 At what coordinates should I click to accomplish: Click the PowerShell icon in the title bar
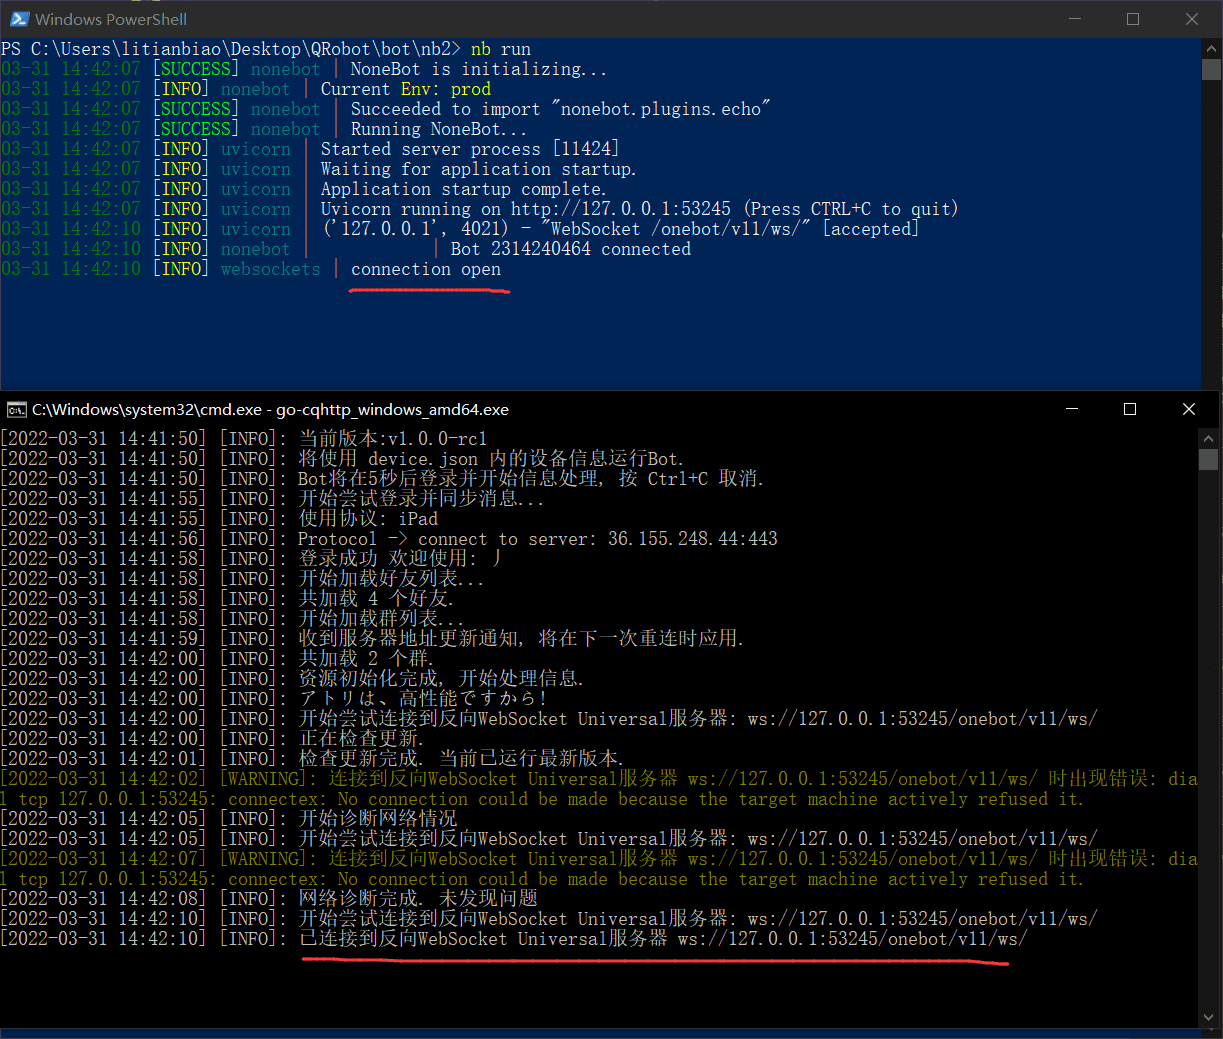tap(19, 19)
